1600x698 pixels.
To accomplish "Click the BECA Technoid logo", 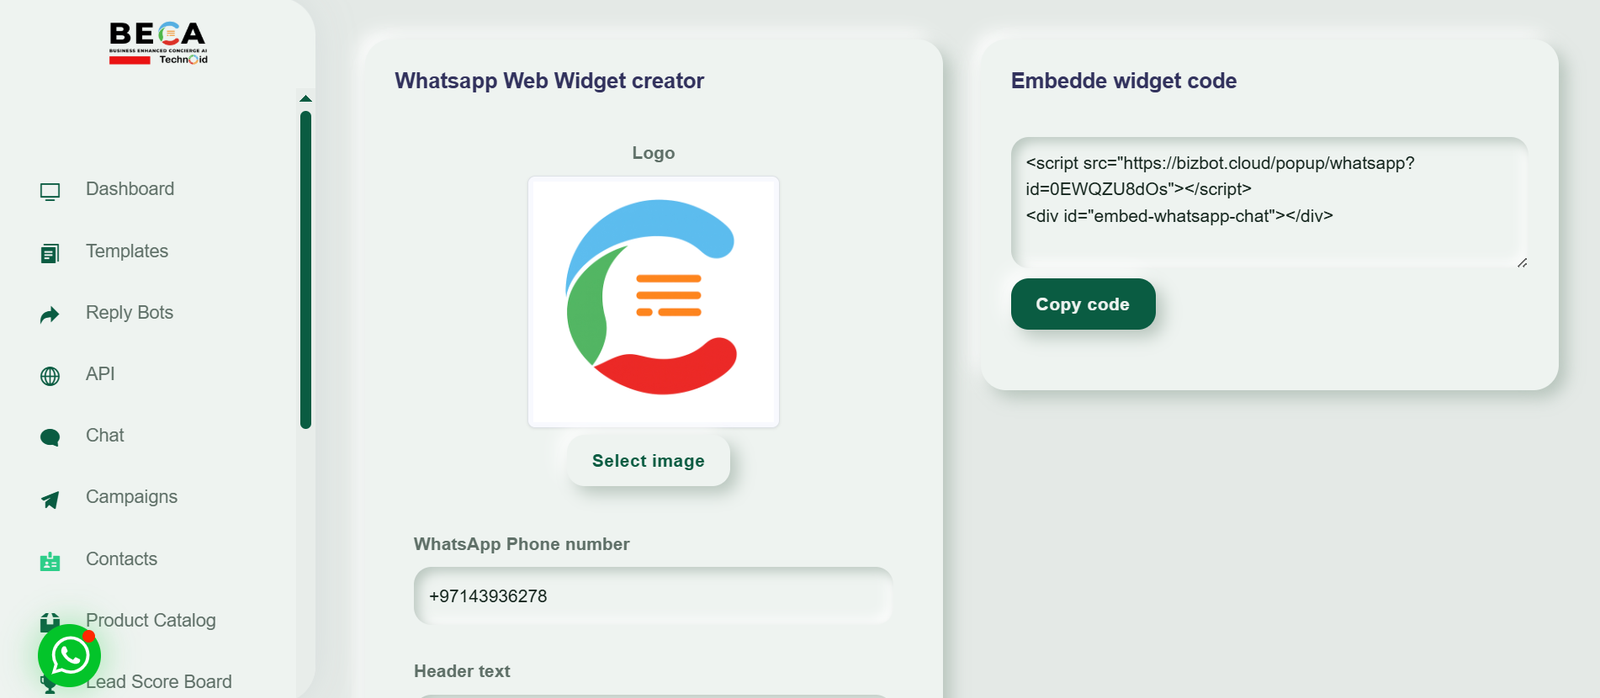I will pos(158,44).
